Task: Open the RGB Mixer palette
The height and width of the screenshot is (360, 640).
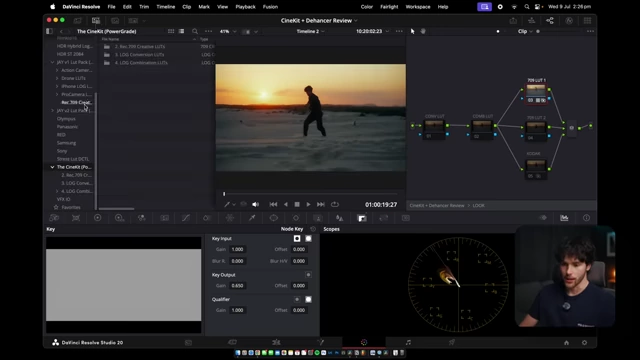Action: [x=142, y=218]
